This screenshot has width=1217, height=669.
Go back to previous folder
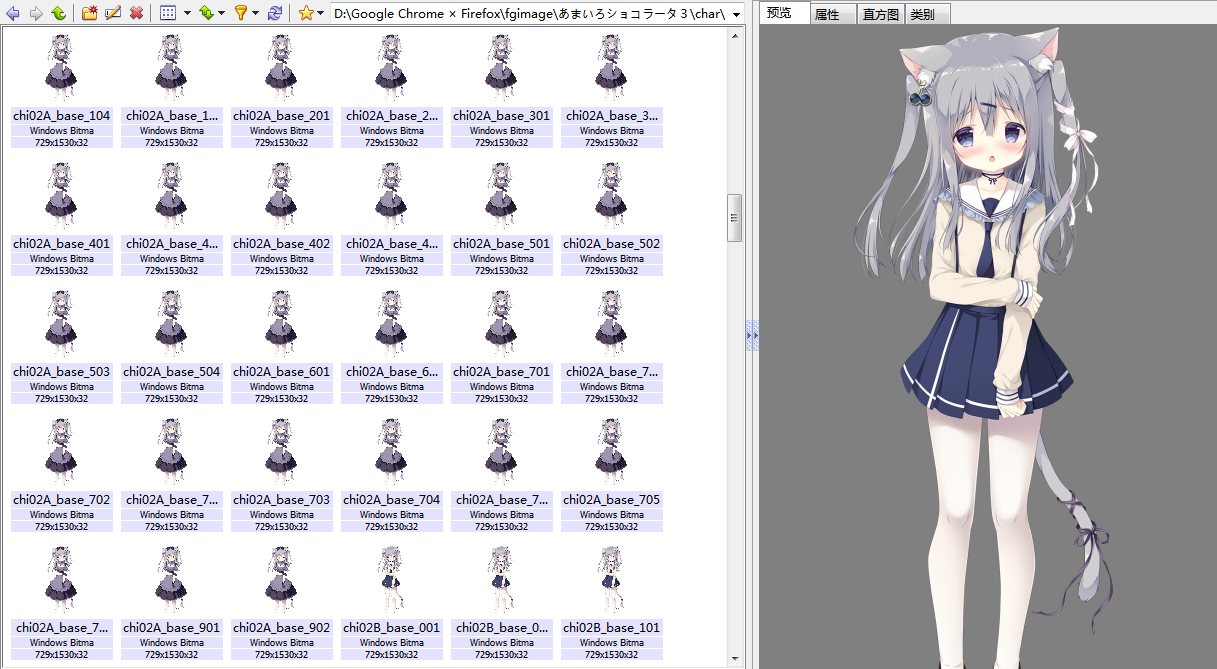tap(13, 13)
